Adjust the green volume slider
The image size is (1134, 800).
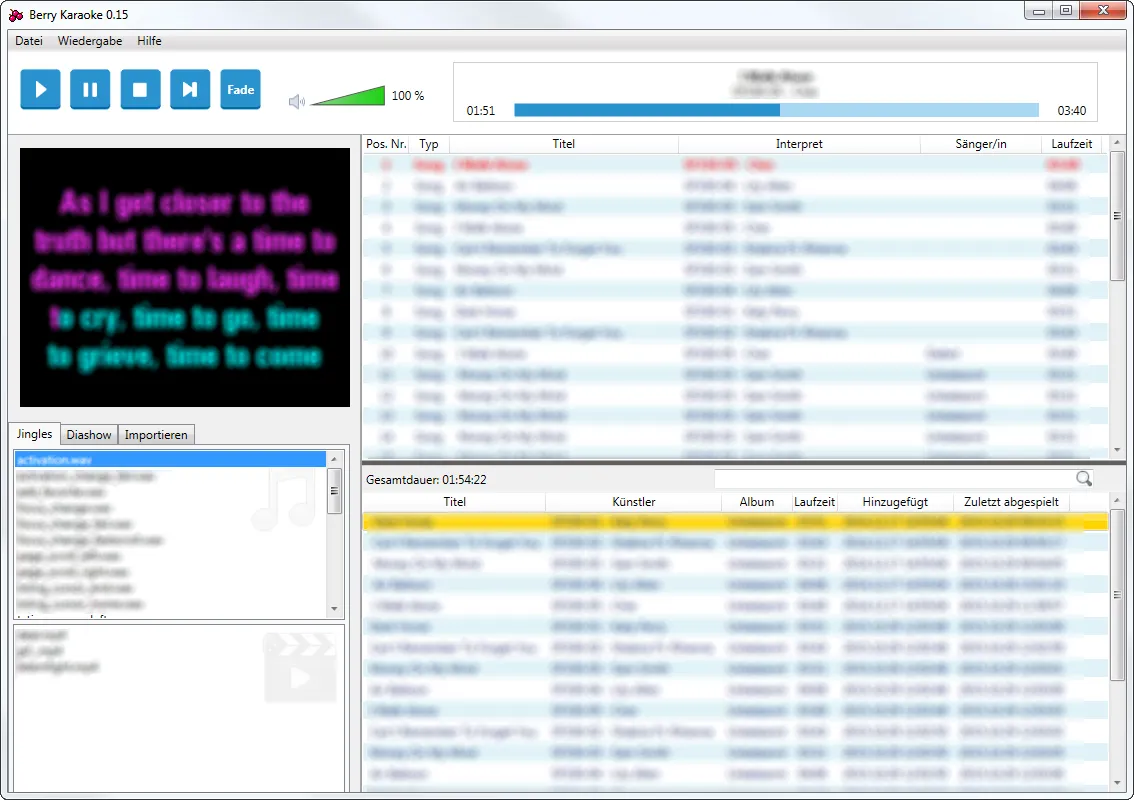pyautogui.click(x=348, y=95)
